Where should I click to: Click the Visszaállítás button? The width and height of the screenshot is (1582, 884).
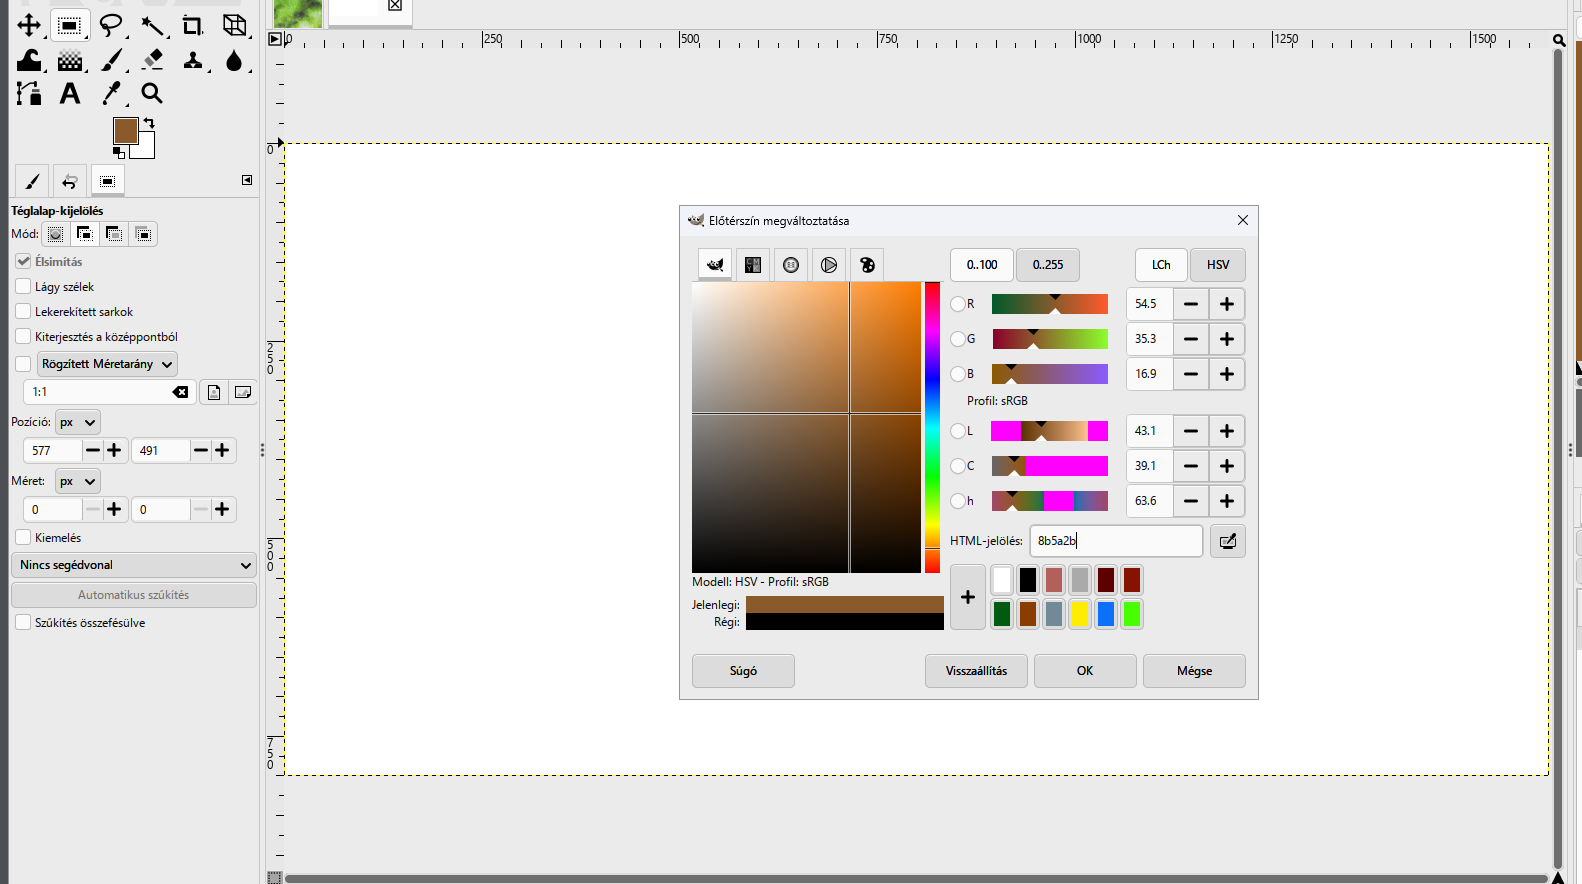(976, 671)
